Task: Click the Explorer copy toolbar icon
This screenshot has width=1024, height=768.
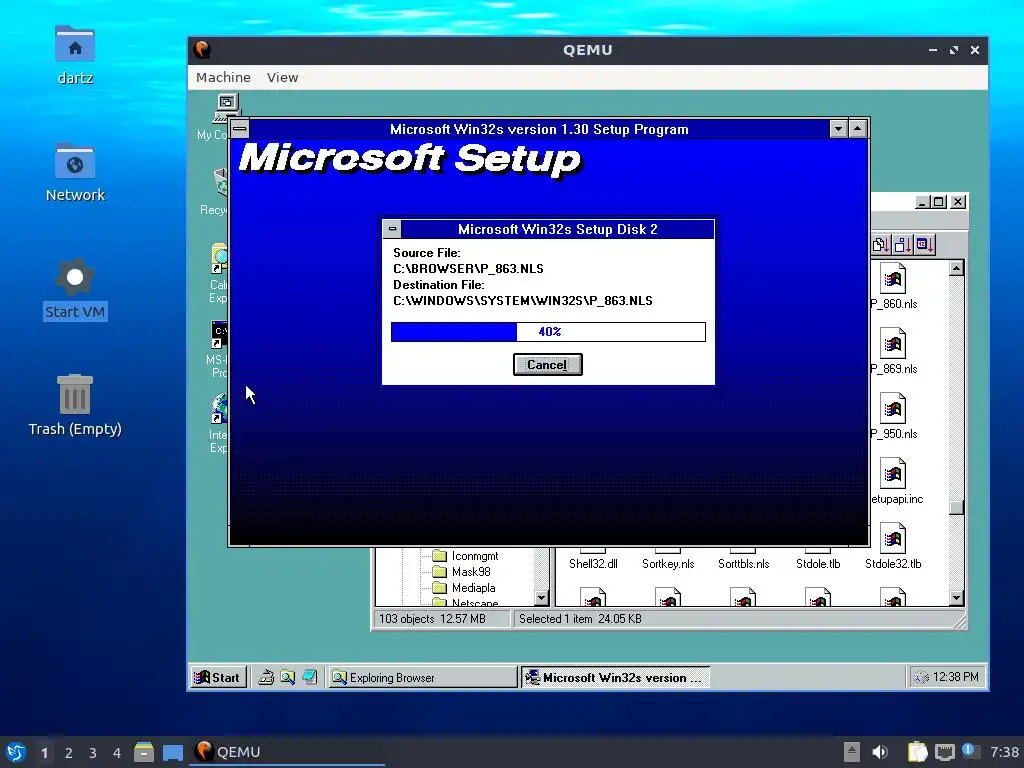Action: tap(880, 245)
